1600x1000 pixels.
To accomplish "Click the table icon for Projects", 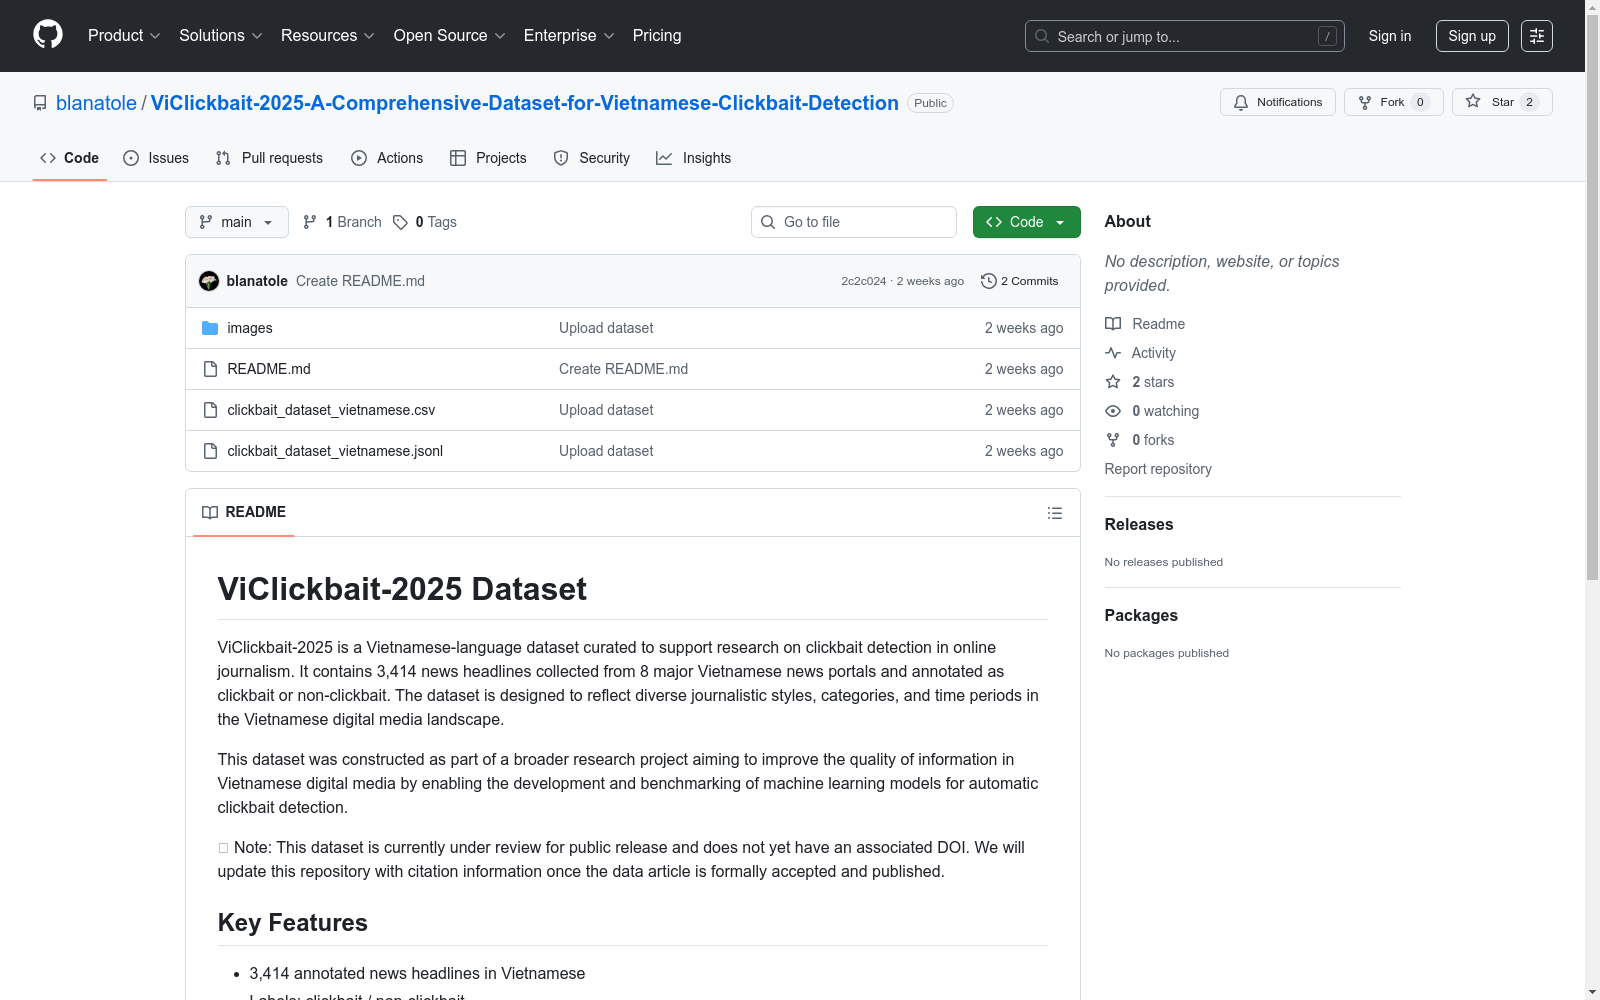I will pyautogui.click(x=458, y=158).
